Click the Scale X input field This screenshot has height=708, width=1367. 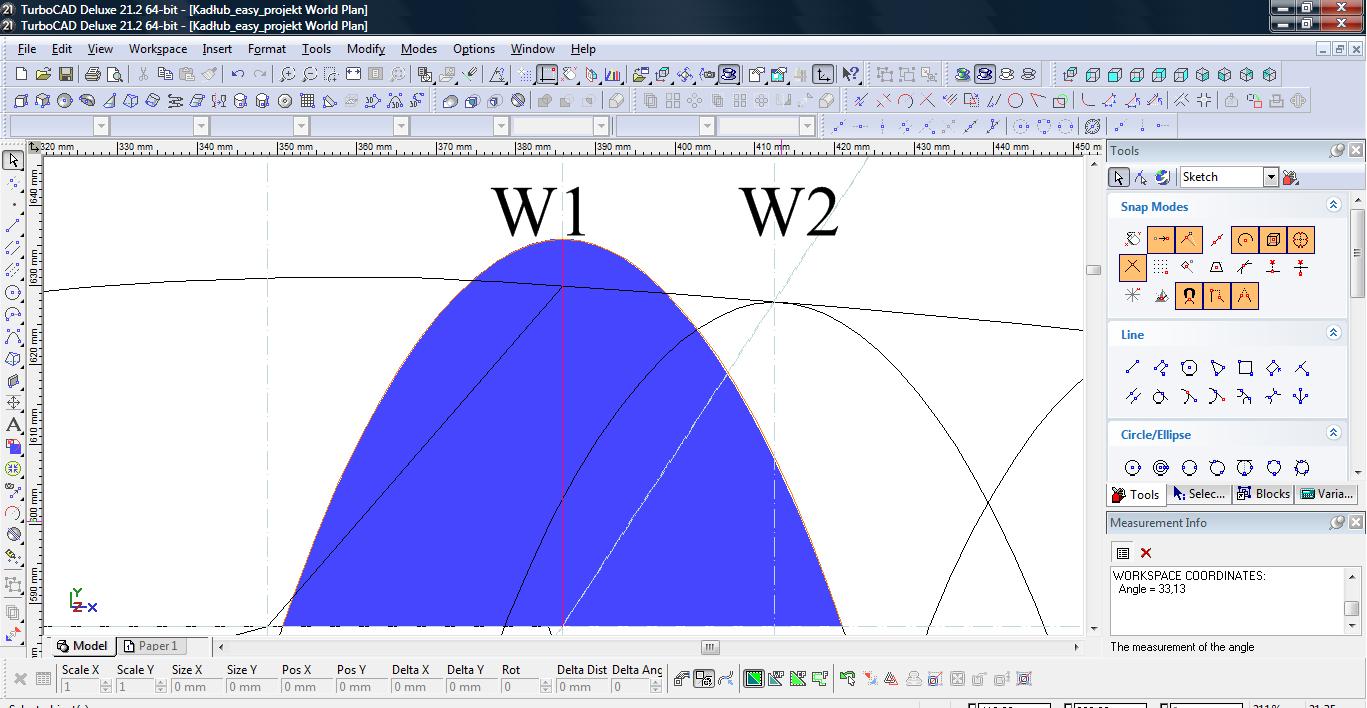[x=80, y=687]
